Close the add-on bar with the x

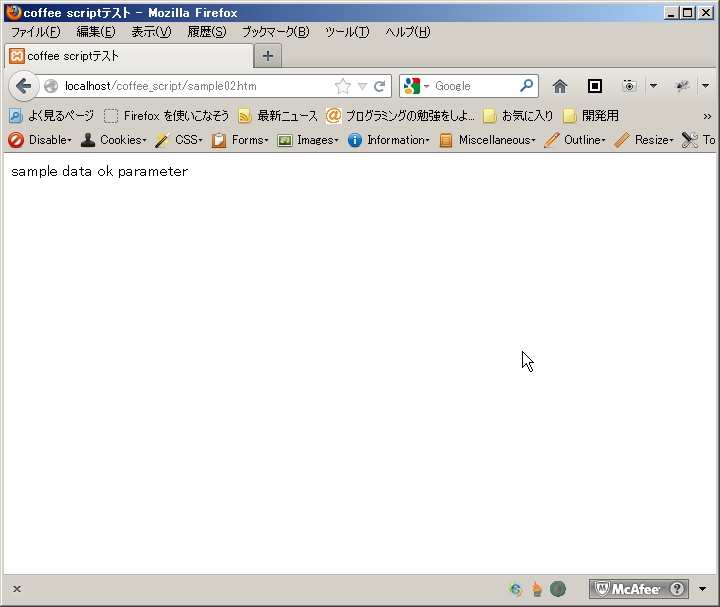point(17,589)
